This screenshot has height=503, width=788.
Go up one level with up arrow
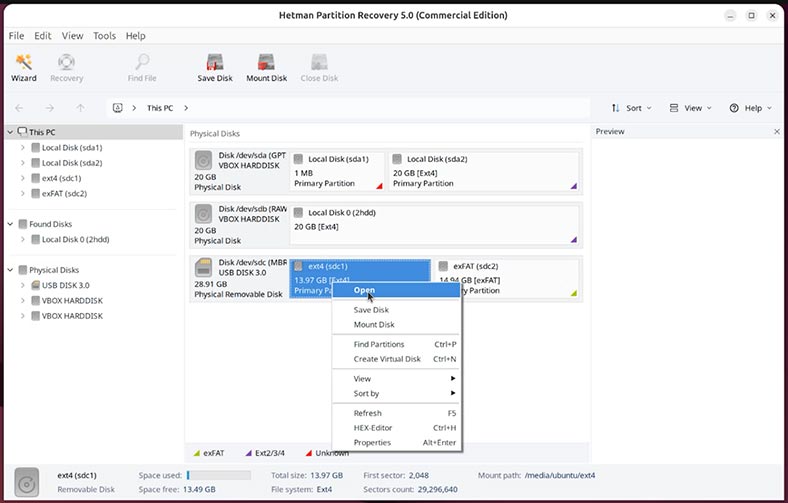(80, 108)
